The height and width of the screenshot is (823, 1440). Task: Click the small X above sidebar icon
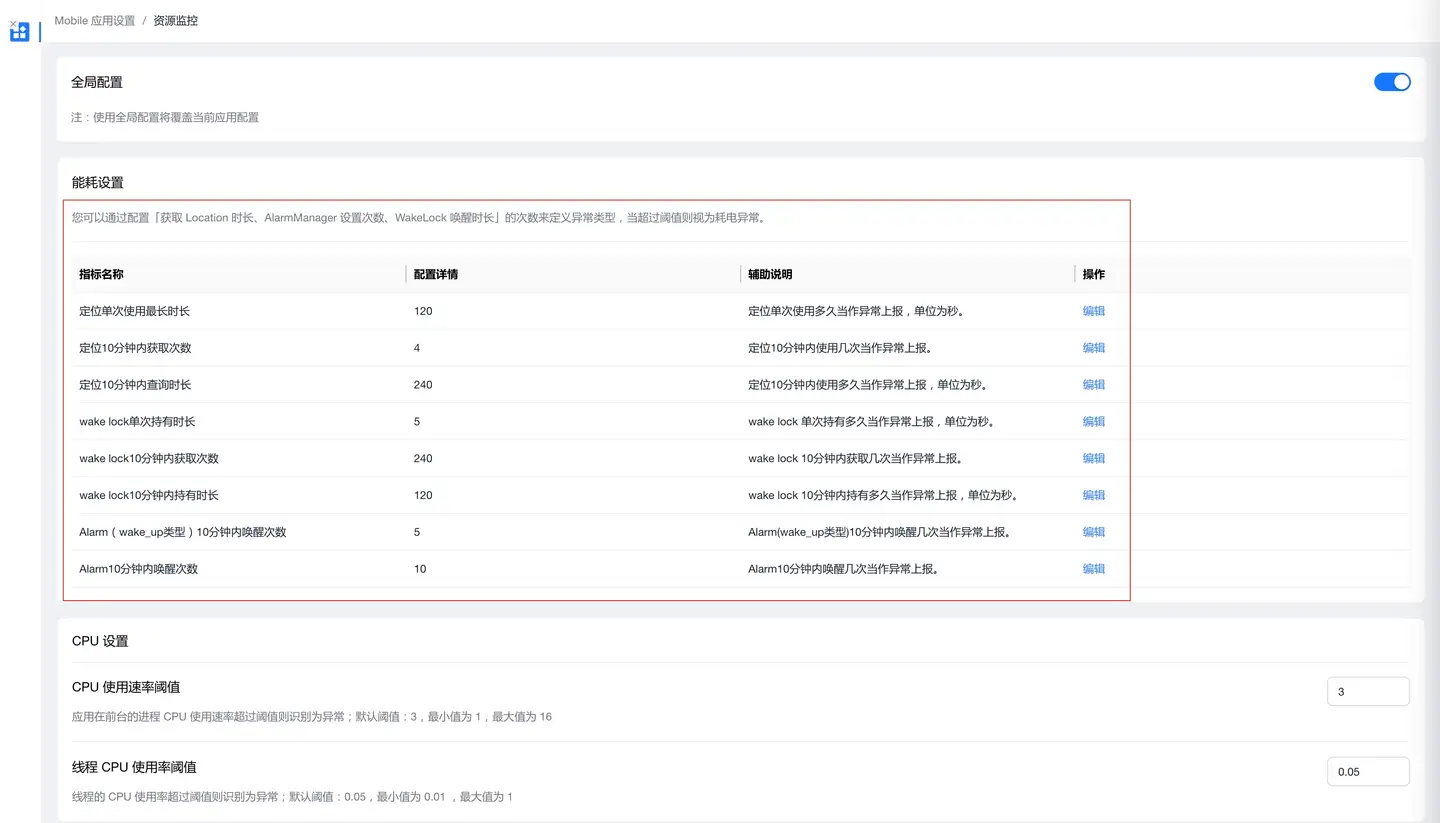pos(13,22)
